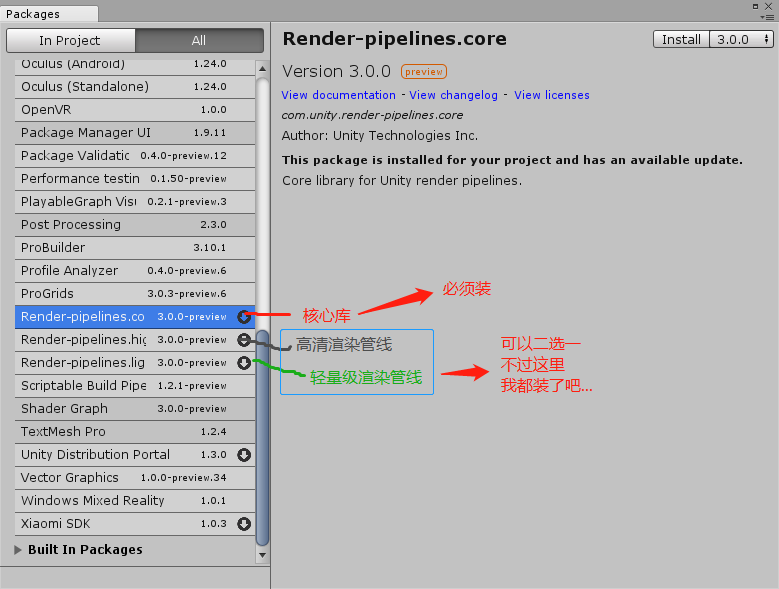Switch to the In Project filter
The height and width of the screenshot is (589, 779).
(71, 40)
